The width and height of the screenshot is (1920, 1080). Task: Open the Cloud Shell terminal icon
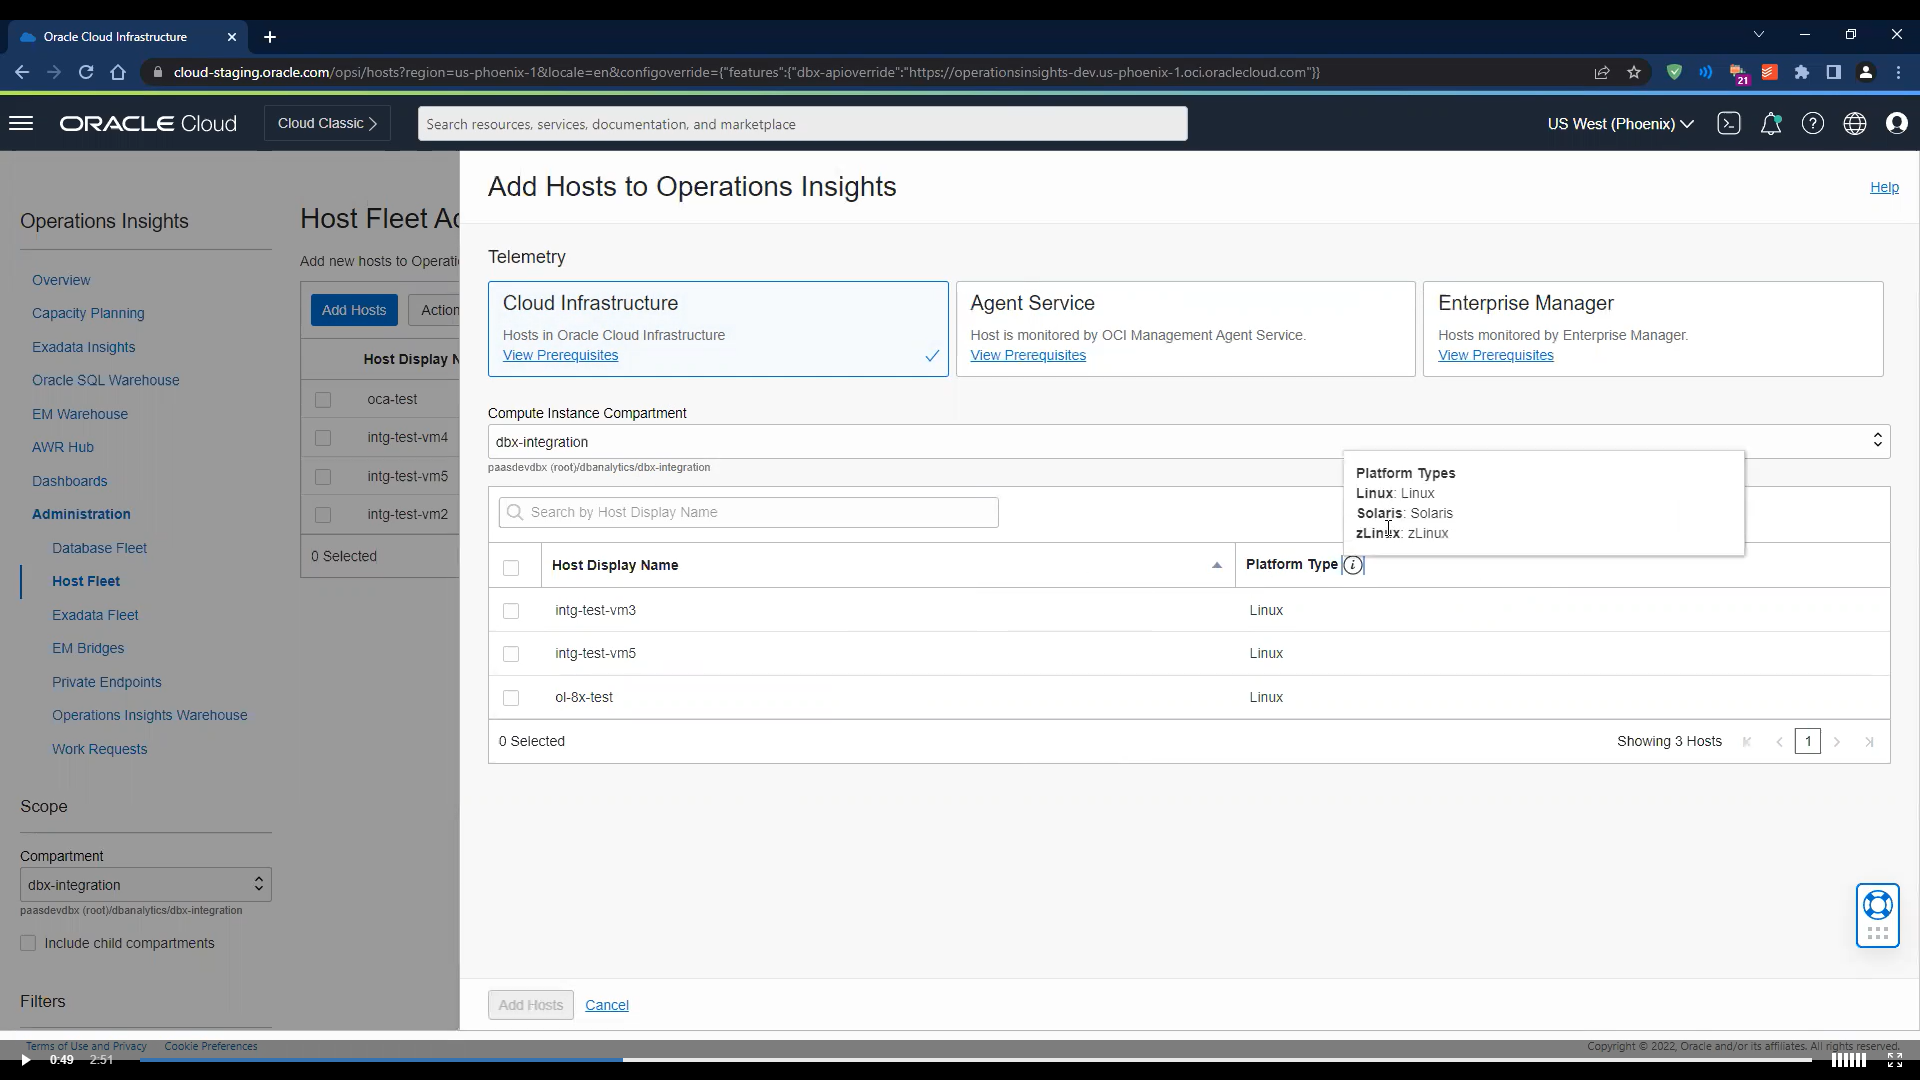click(x=1730, y=123)
